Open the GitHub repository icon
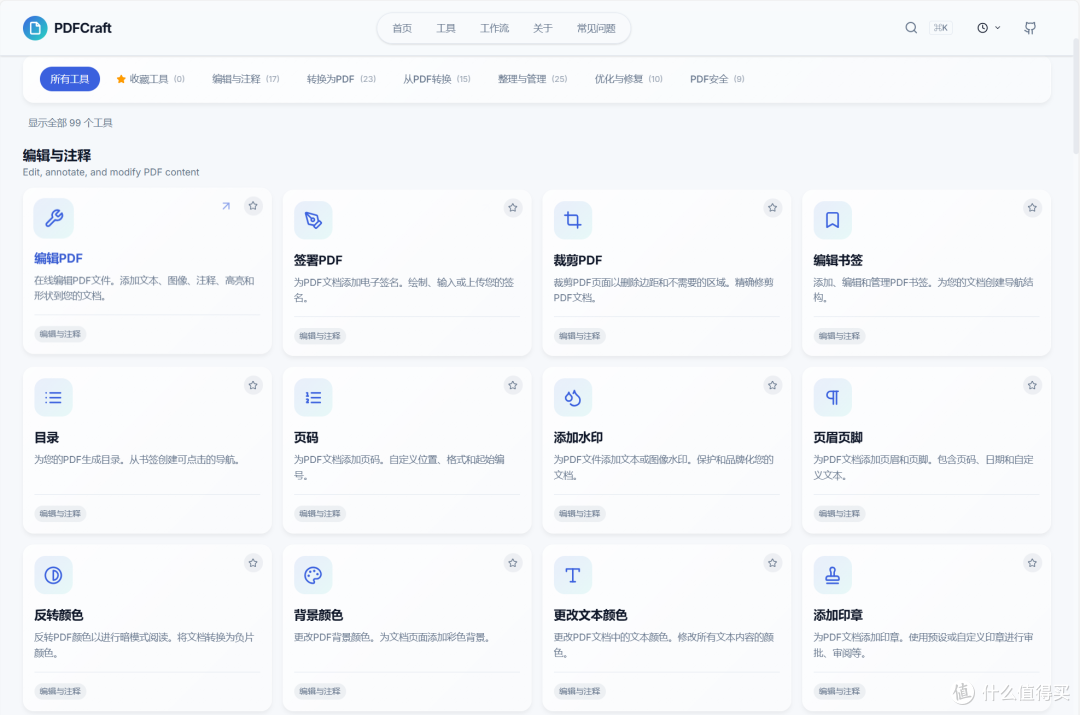Image resolution: width=1080 pixels, height=715 pixels. coord(1030,28)
